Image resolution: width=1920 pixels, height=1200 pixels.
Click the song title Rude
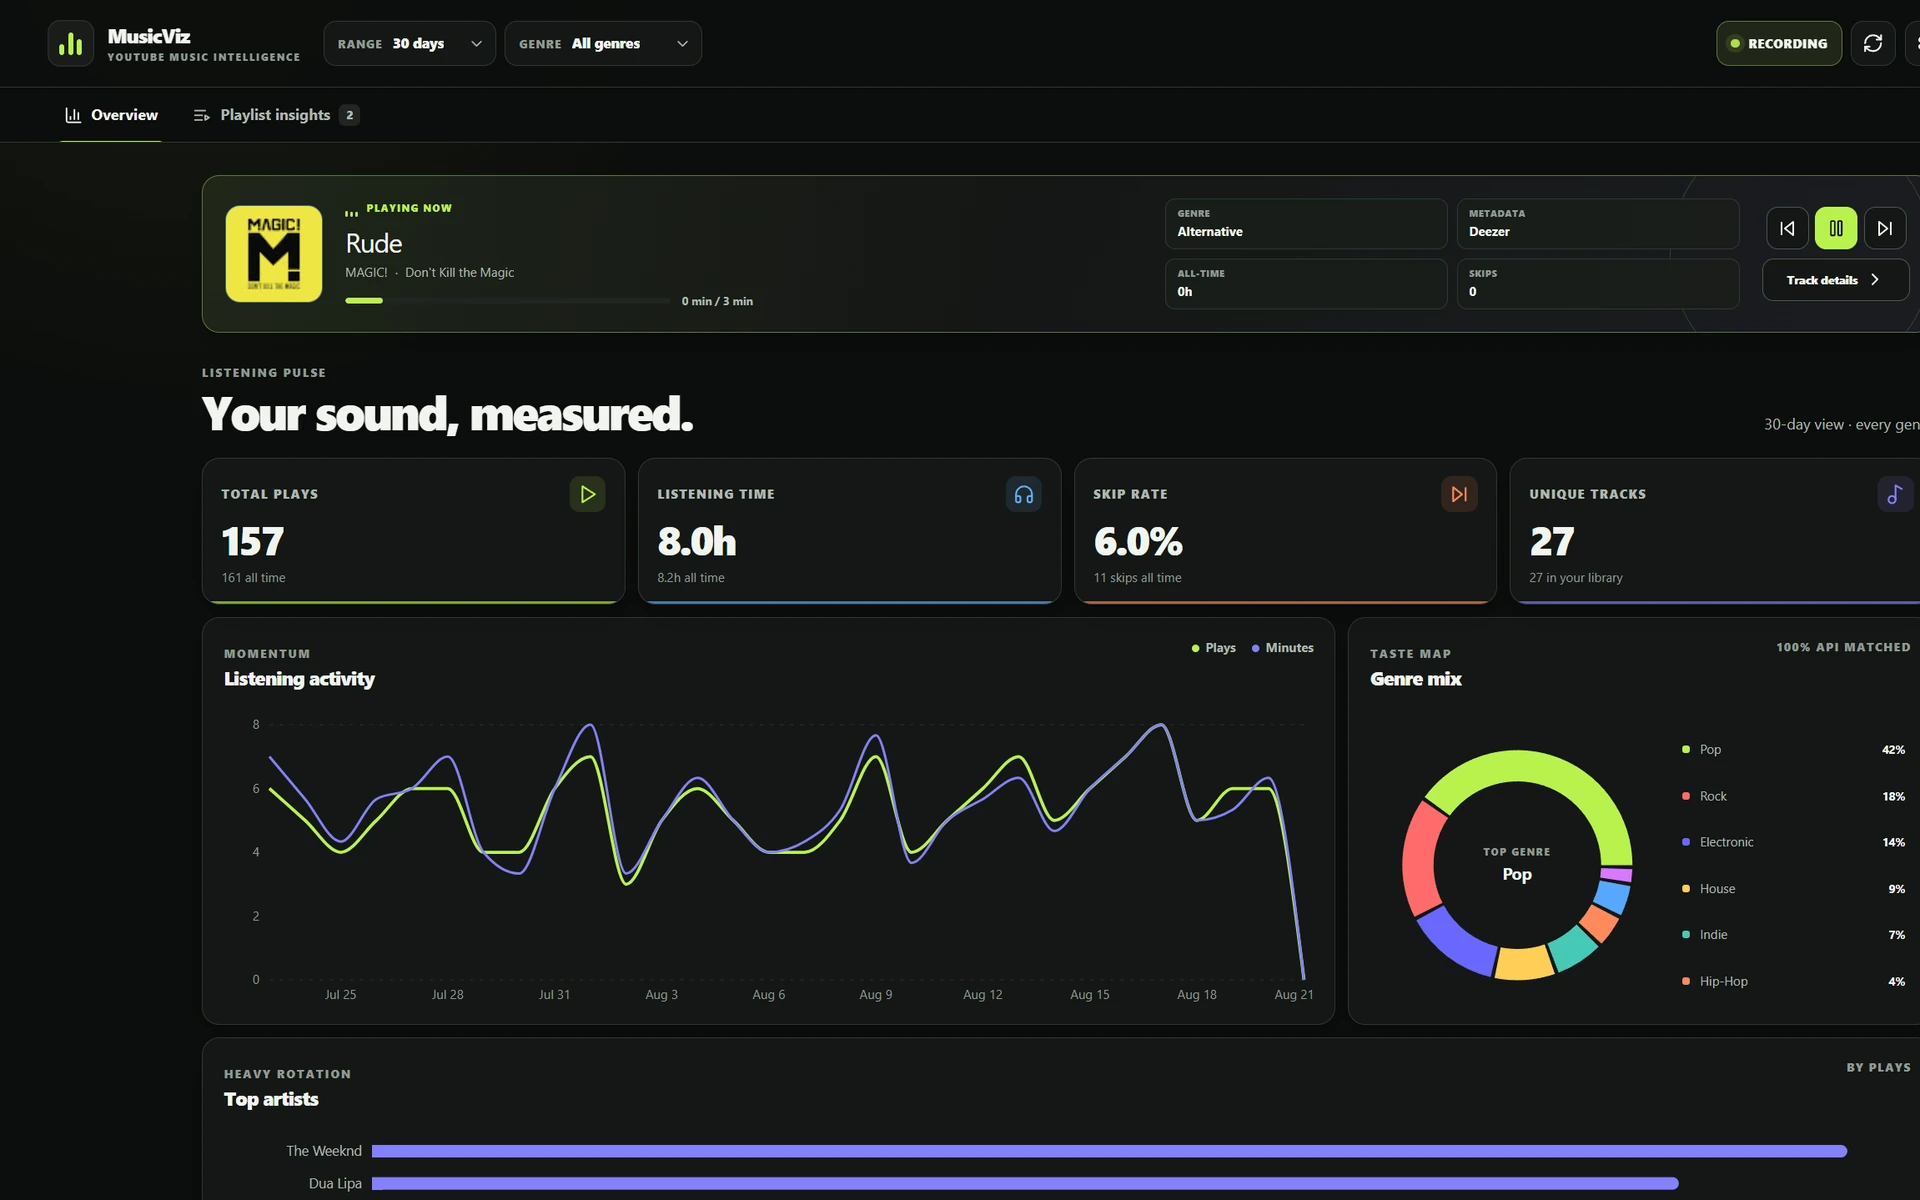tap(374, 243)
